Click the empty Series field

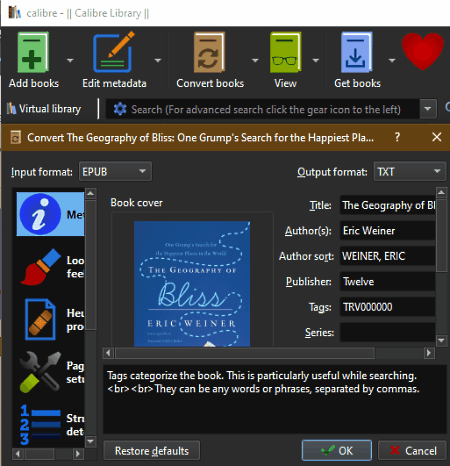[x=388, y=332]
